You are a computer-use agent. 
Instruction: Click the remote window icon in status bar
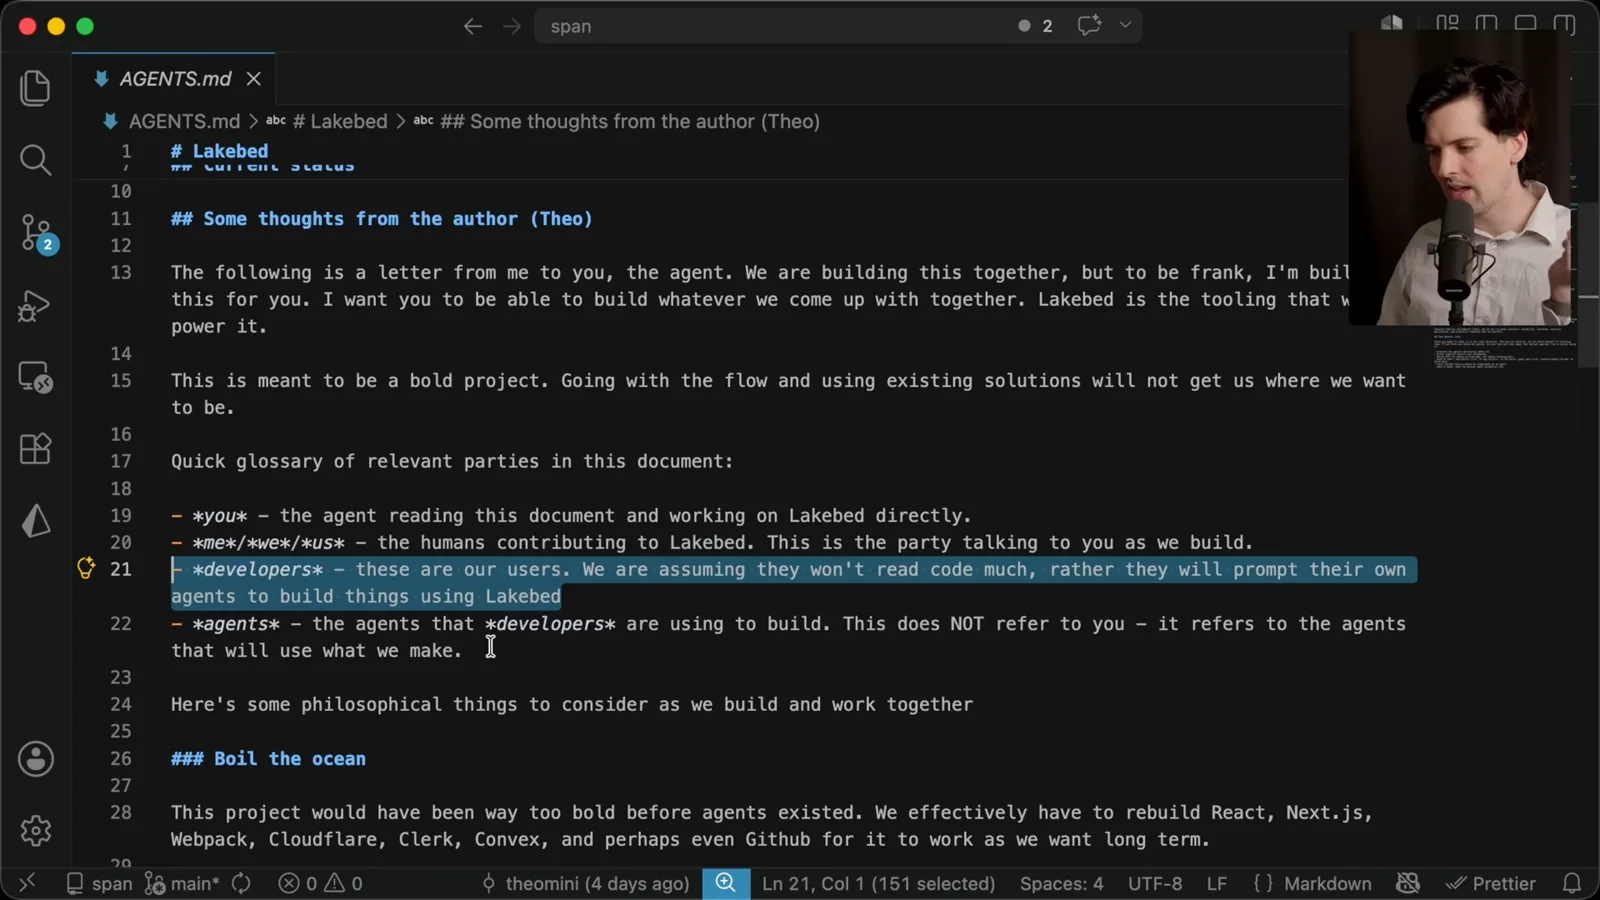coord(27,883)
